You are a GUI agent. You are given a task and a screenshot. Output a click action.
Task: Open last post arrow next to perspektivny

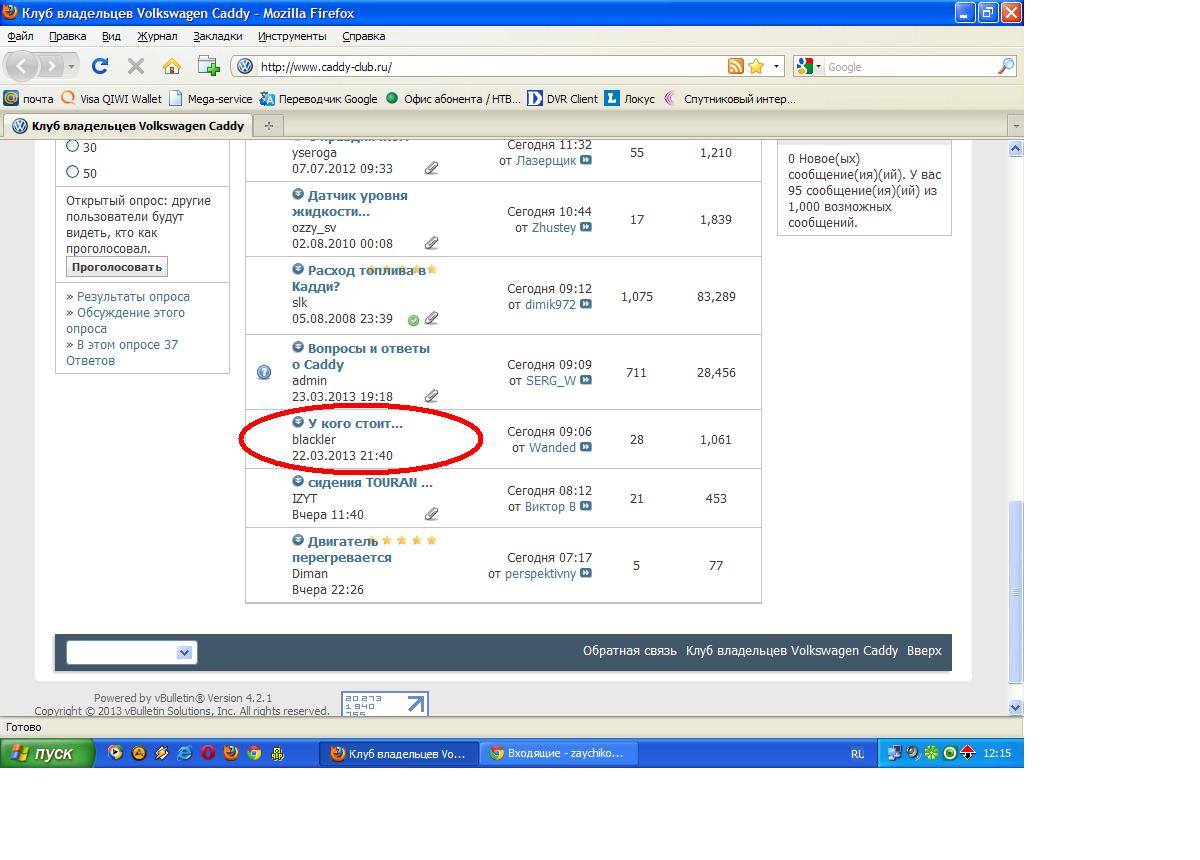click(x=586, y=573)
